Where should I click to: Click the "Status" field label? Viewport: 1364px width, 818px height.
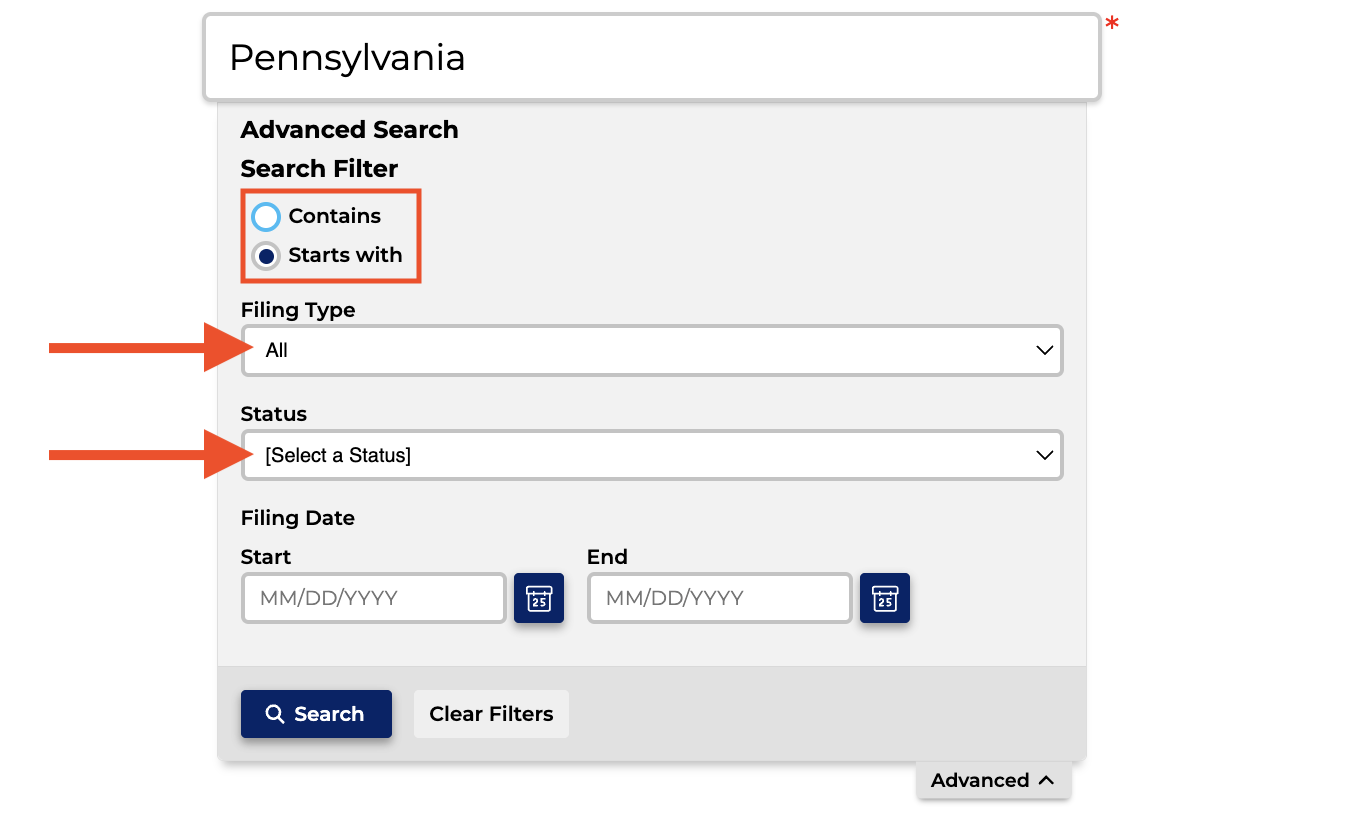tap(274, 414)
